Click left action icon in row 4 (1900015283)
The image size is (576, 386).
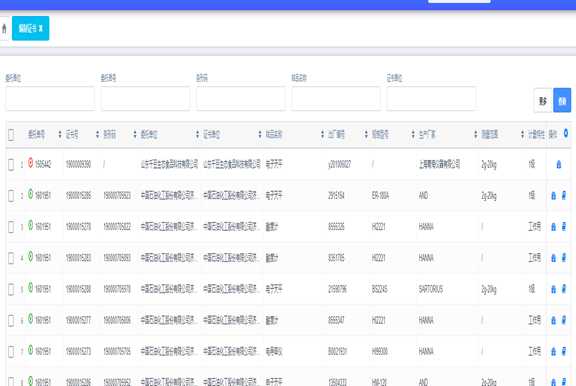554,258
